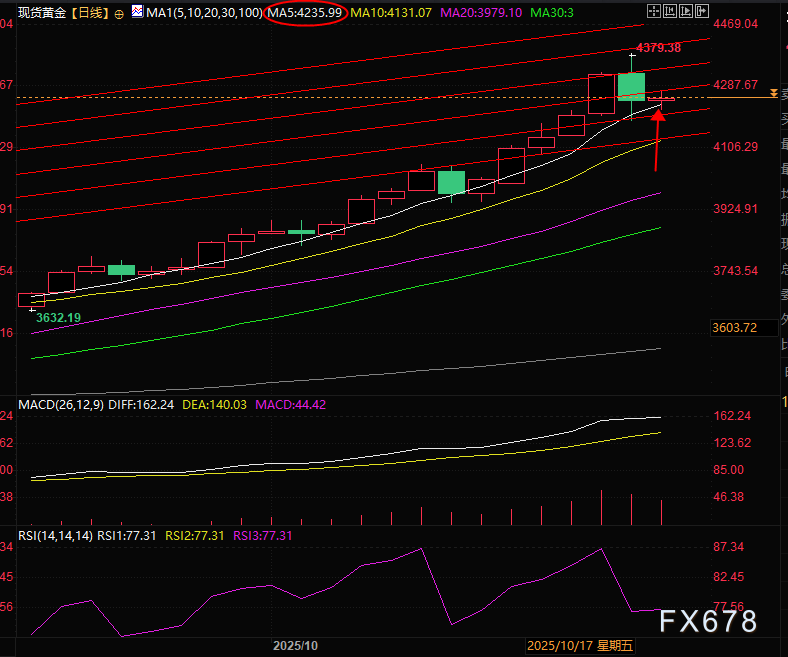
Task: Click the orange double-arrow price marker
Action: pyautogui.click(x=773, y=93)
